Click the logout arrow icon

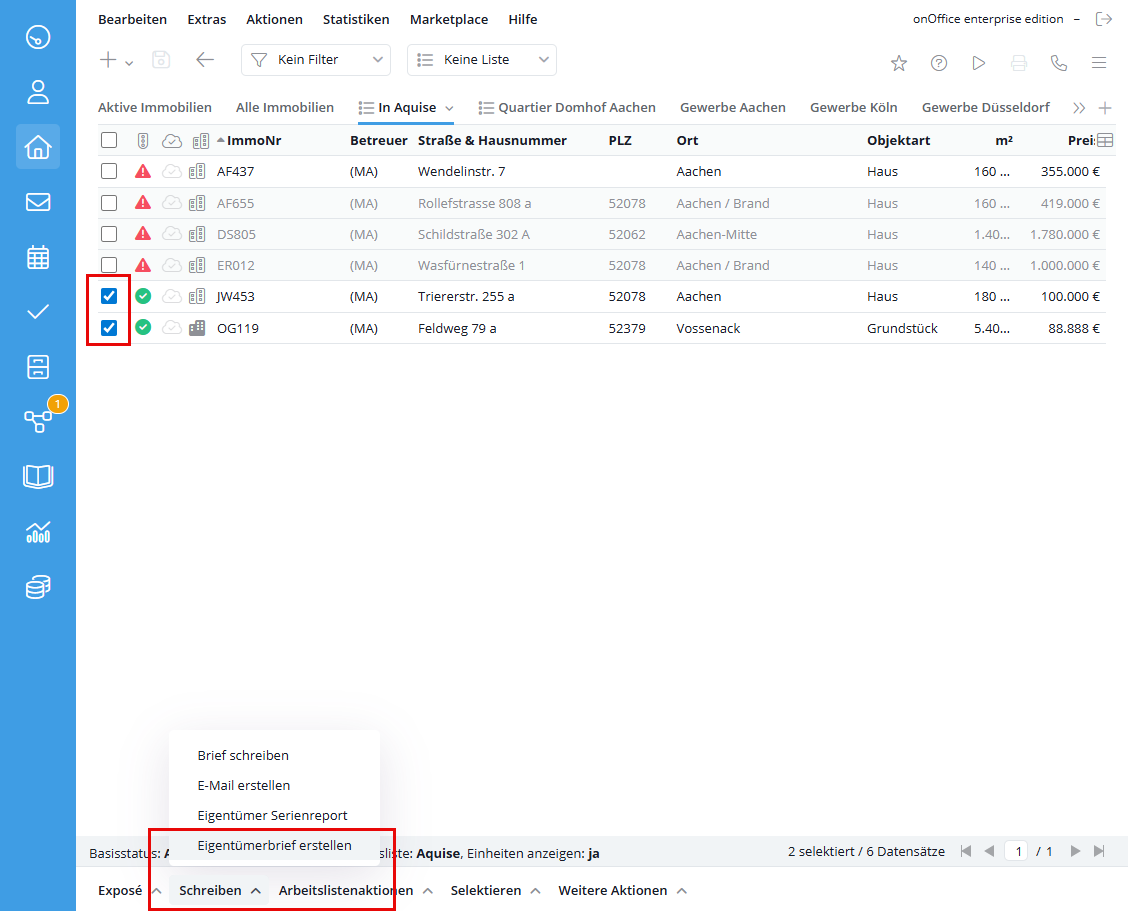[x=1104, y=19]
